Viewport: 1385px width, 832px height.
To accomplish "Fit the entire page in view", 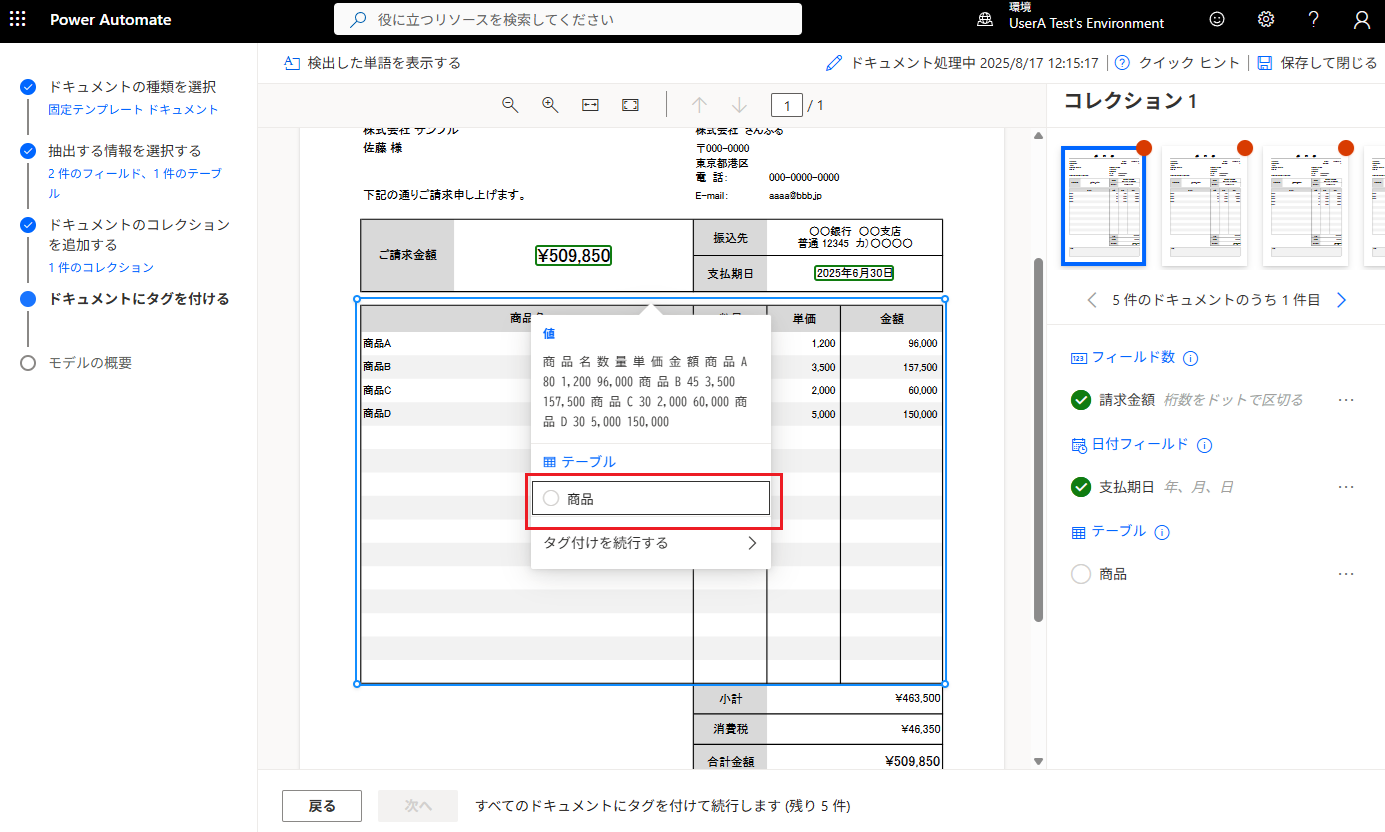I will click(x=629, y=104).
